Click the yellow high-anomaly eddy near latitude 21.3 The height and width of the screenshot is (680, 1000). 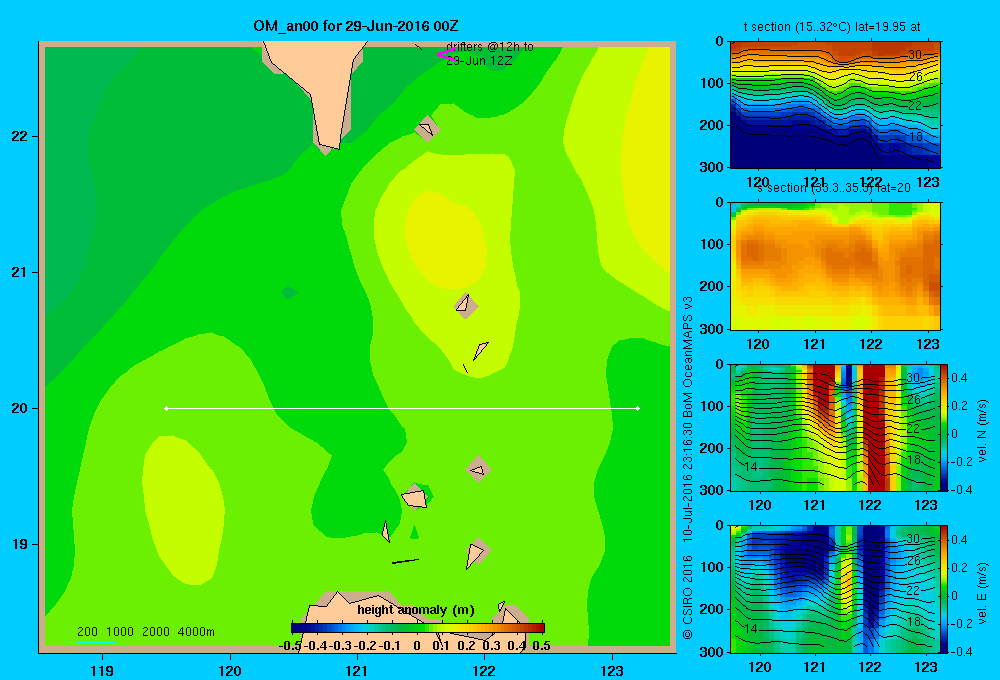pyautogui.click(x=446, y=239)
